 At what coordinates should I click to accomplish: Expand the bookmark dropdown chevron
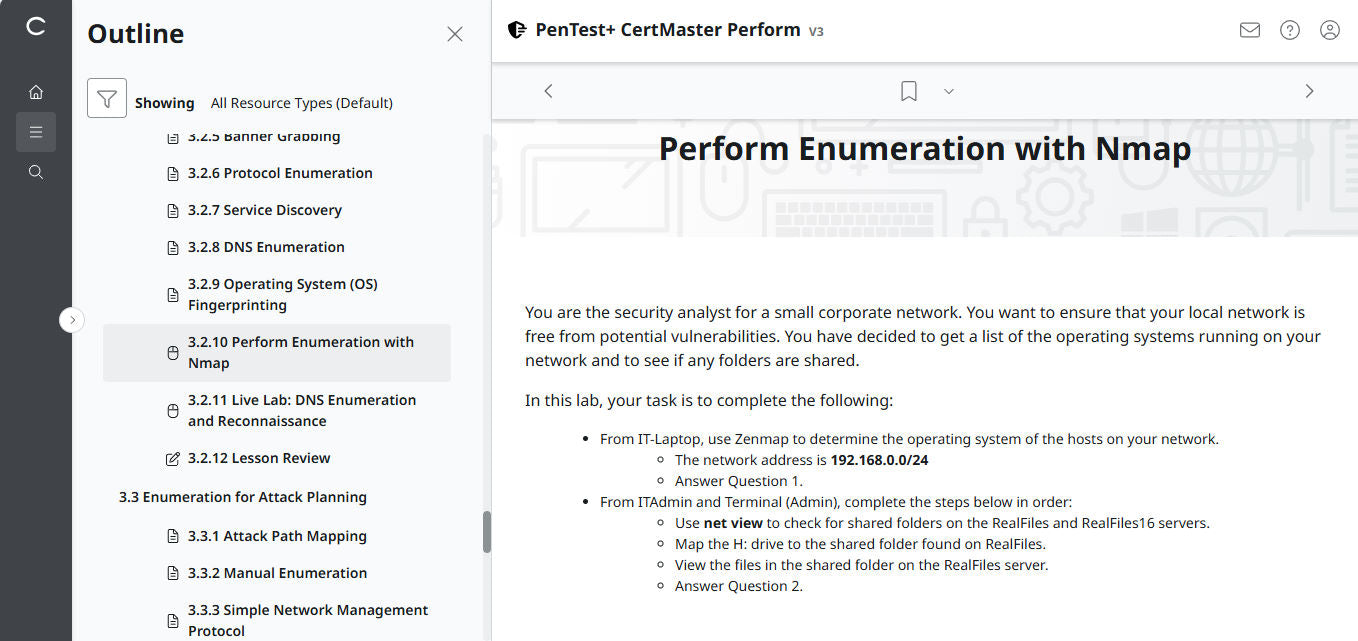[949, 91]
